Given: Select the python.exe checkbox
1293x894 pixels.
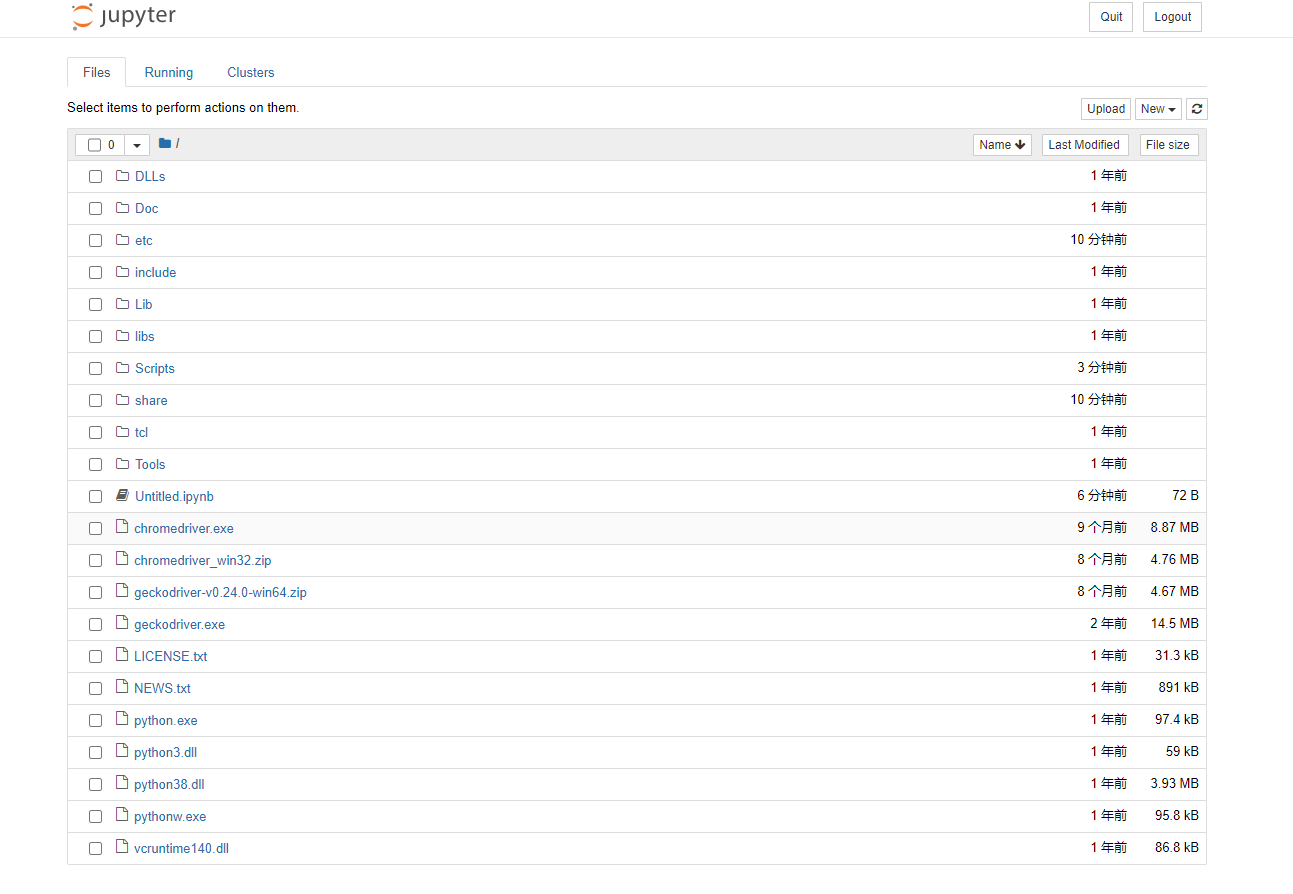Looking at the screenshot, I should click(95, 721).
